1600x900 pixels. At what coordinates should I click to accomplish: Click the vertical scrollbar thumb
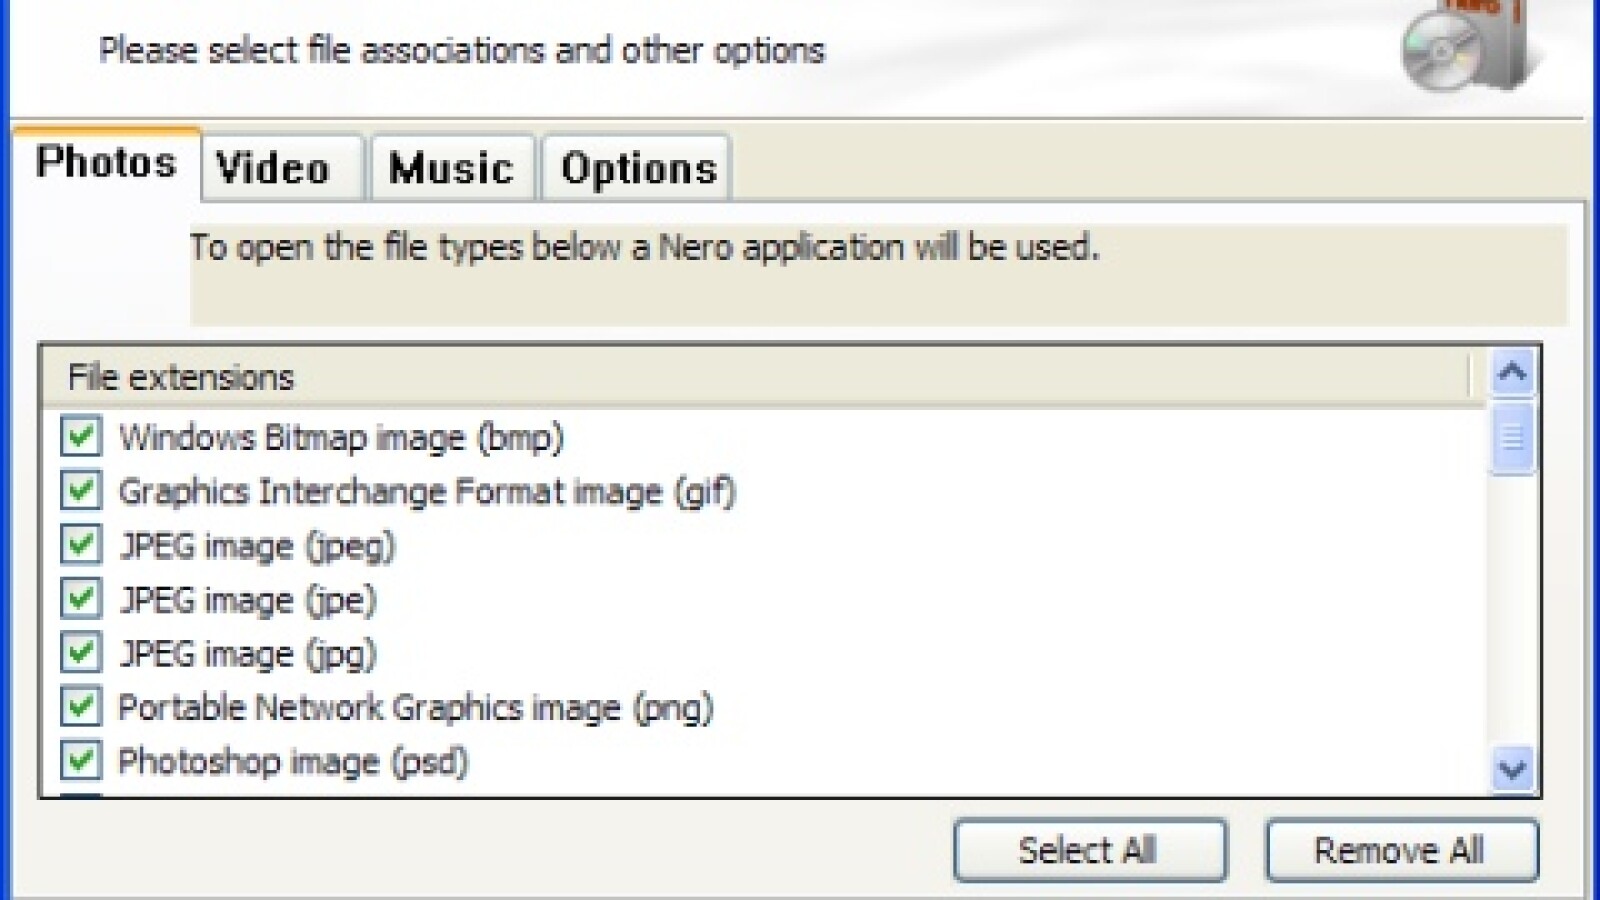click(x=1512, y=437)
